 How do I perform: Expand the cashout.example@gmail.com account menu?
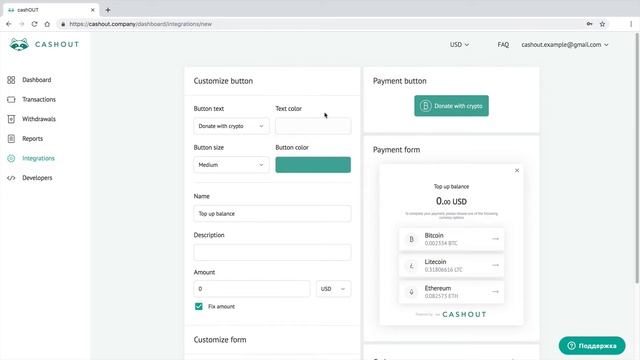[565, 44]
